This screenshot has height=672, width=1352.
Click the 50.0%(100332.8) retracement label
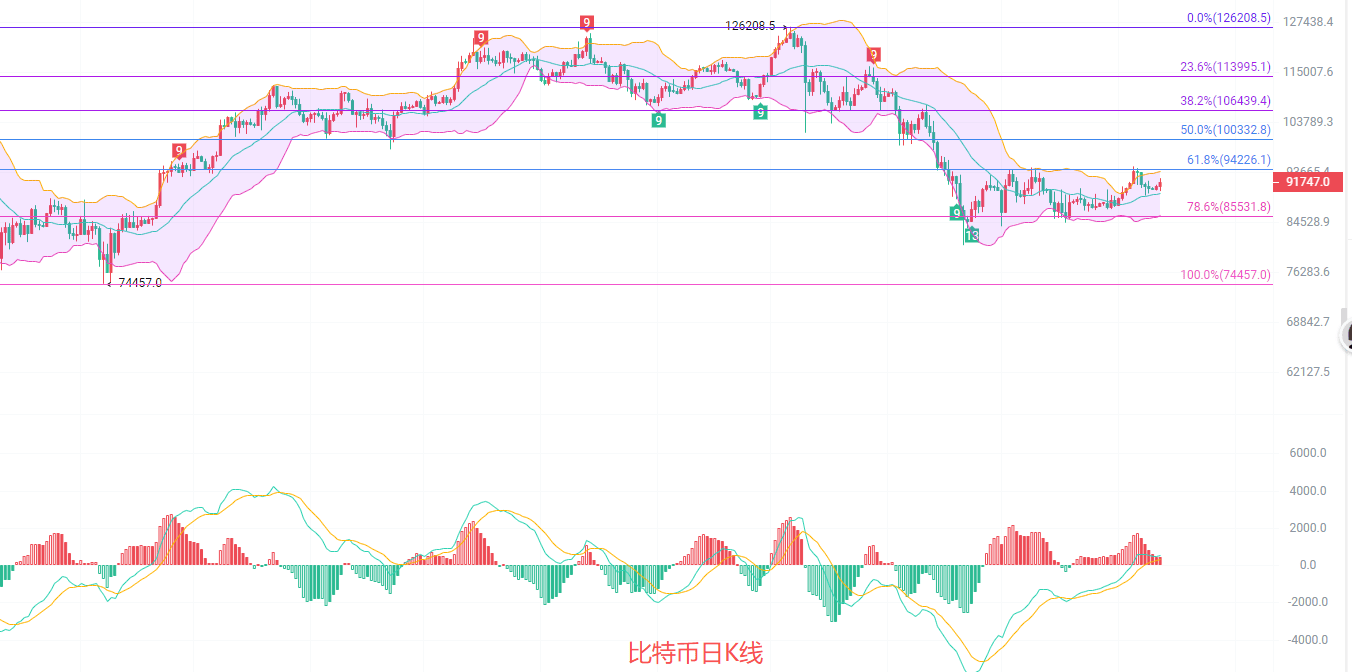[1225, 130]
